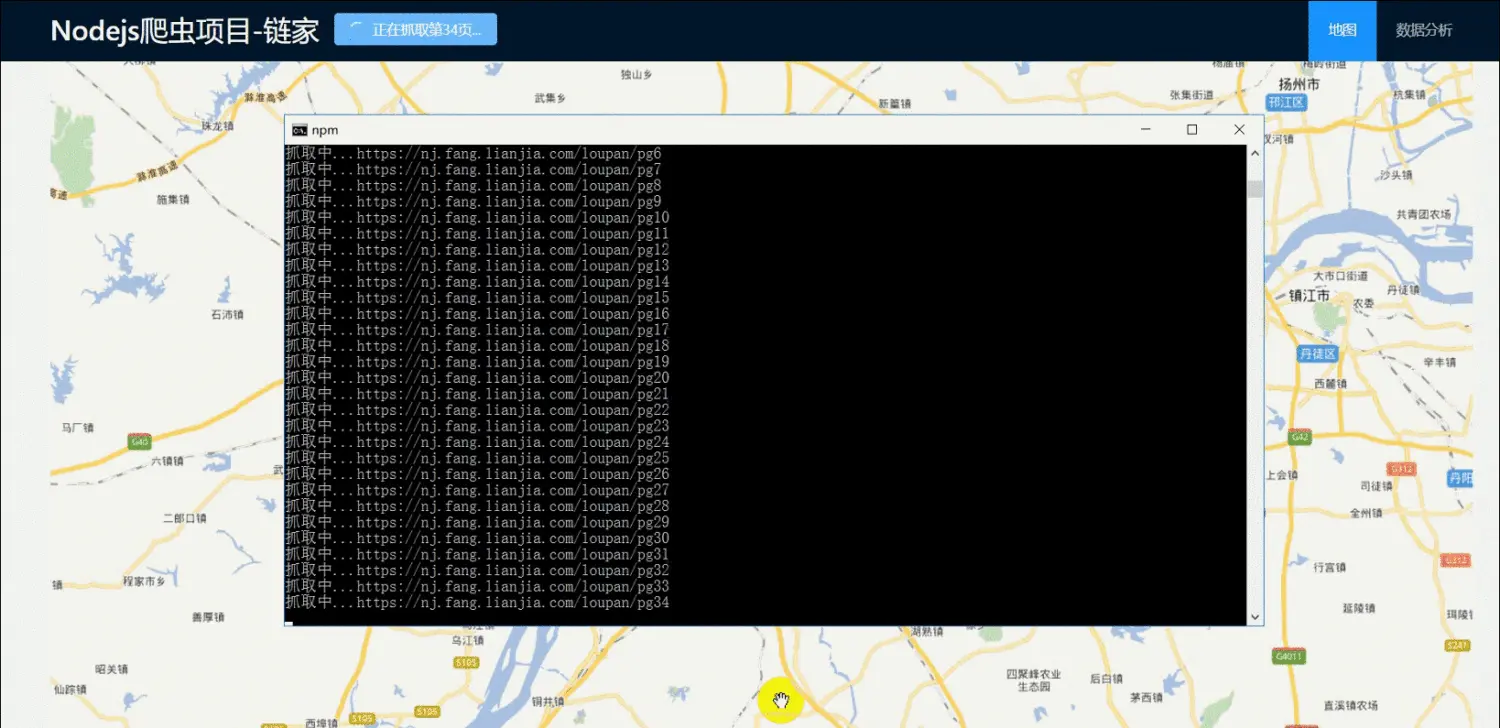This screenshot has width=1500, height=728.
Task: Minimize the npm console window
Action: click(1145, 130)
